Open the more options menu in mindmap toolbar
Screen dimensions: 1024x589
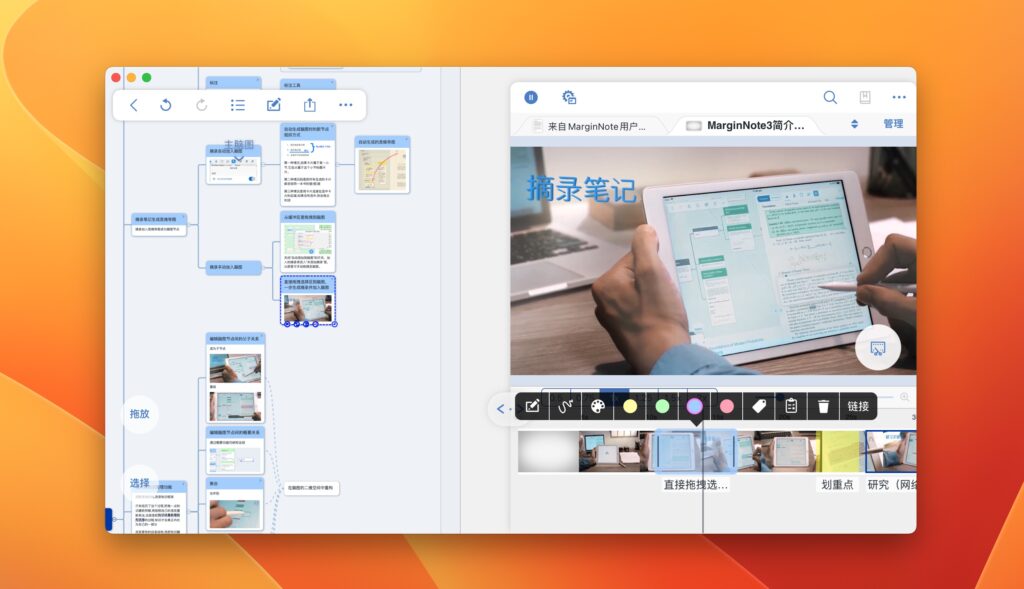pos(347,105)
